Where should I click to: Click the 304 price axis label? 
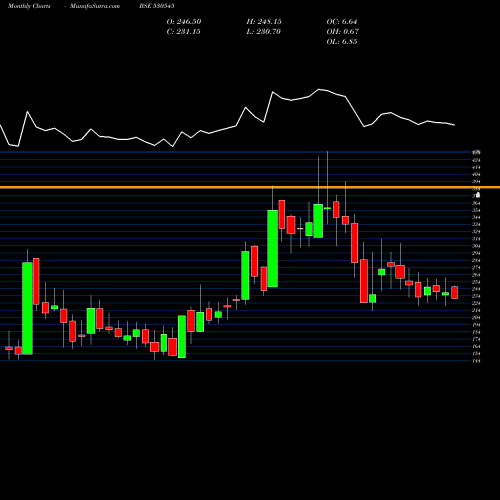coord(476,246)
